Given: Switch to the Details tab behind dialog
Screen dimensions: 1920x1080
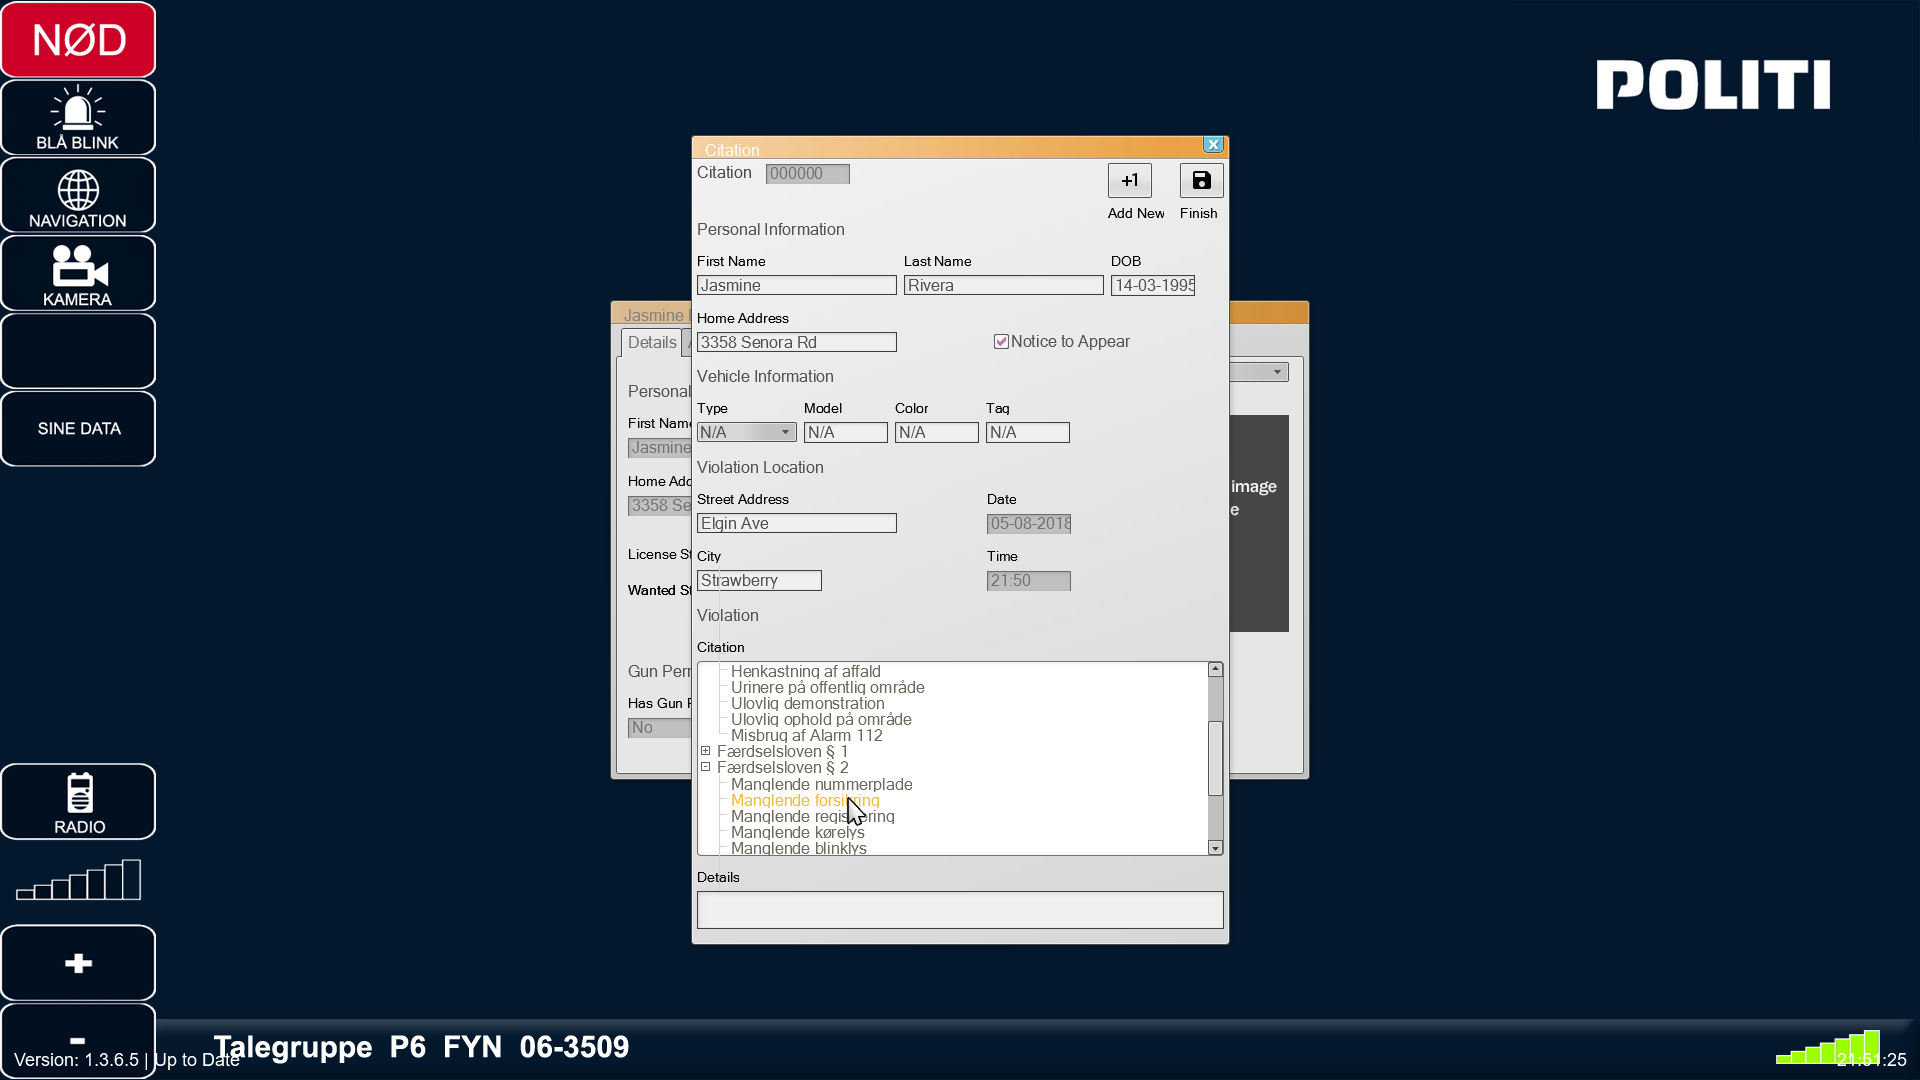Looking at the screenshot, I should [x=652, y=343].
